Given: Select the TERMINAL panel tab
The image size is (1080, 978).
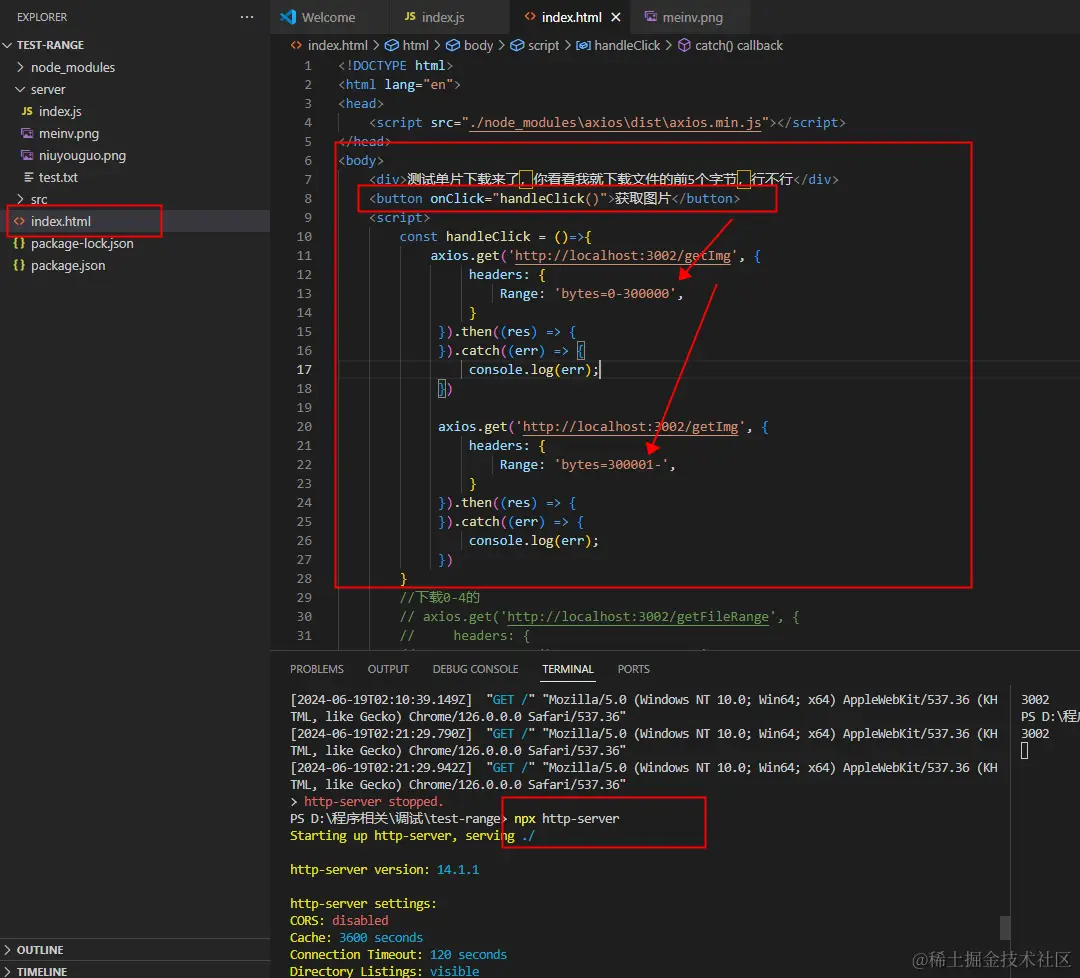Looking at the screenshot, I should 568,669.
